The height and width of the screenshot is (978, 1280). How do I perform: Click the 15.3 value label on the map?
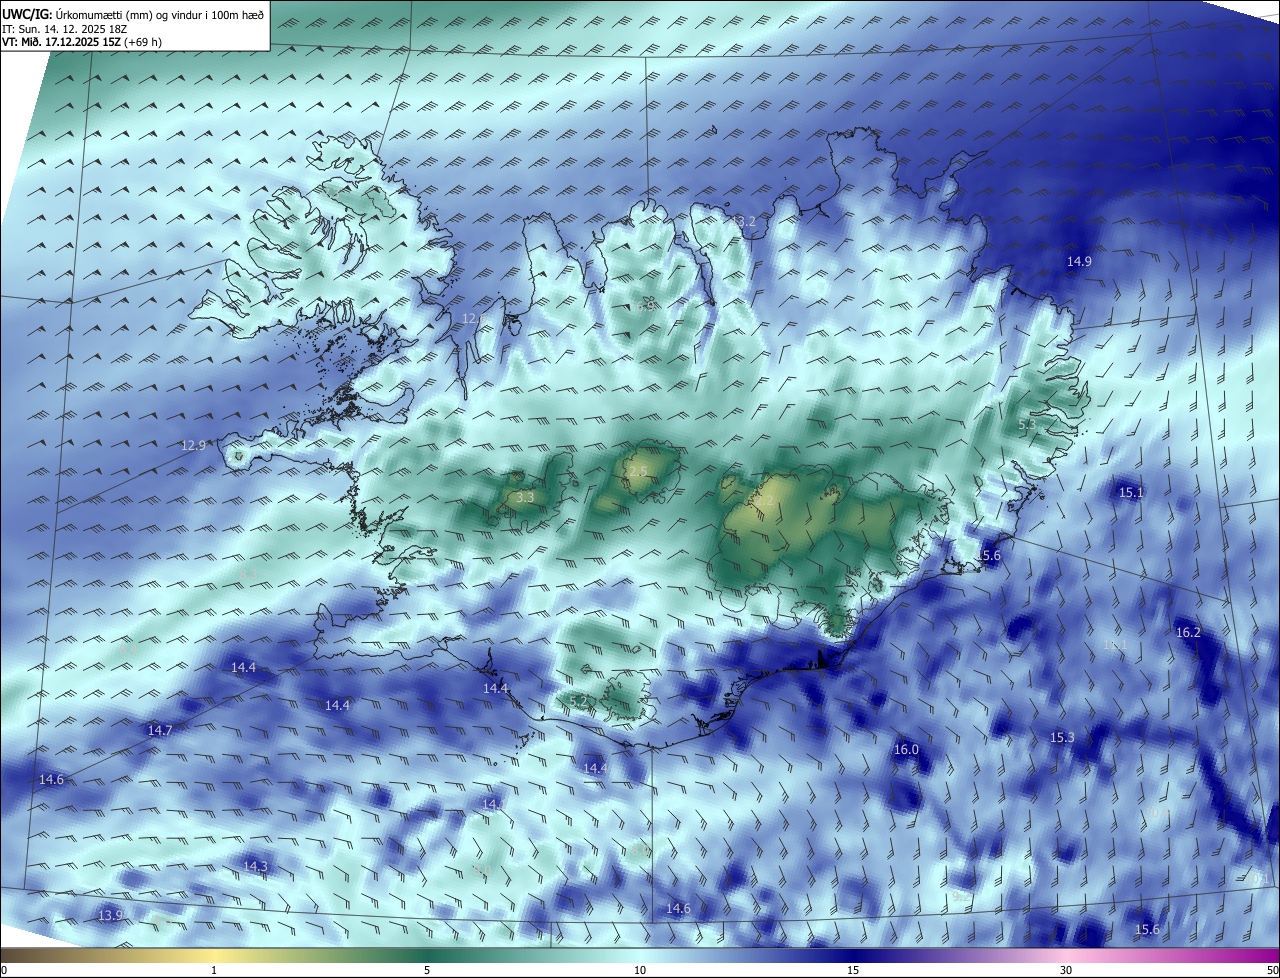(1062, 737)
